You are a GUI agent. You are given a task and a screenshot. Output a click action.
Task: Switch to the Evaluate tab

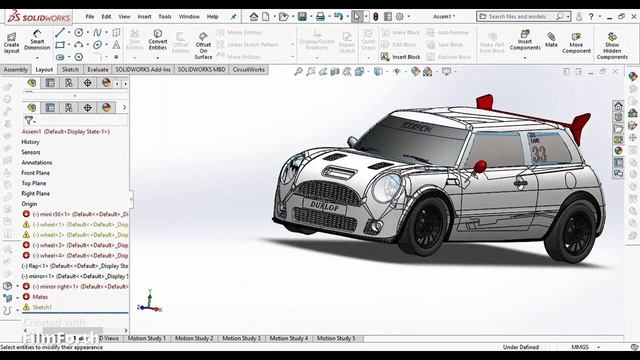coord(98,70)
